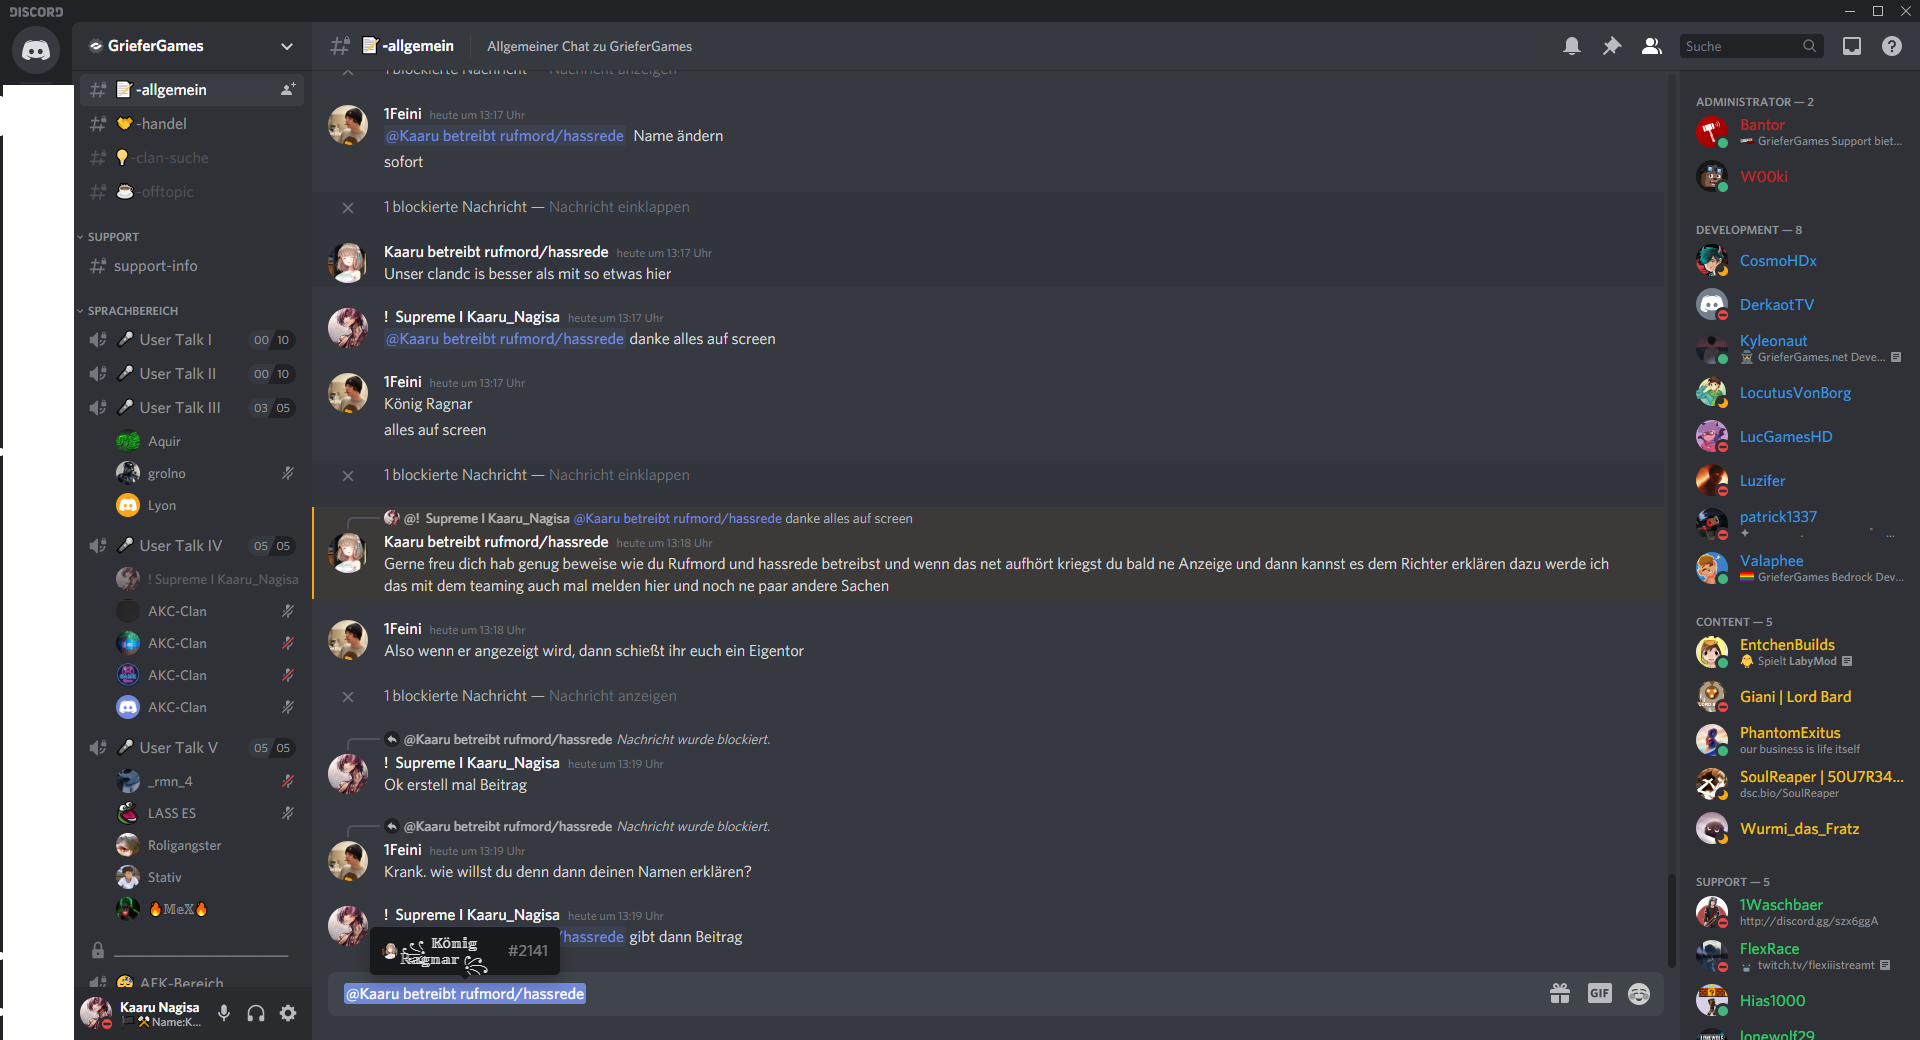The image size is (1920, 1040).
Task: Deafen with the headphones icon
Action: (256, 1013)
